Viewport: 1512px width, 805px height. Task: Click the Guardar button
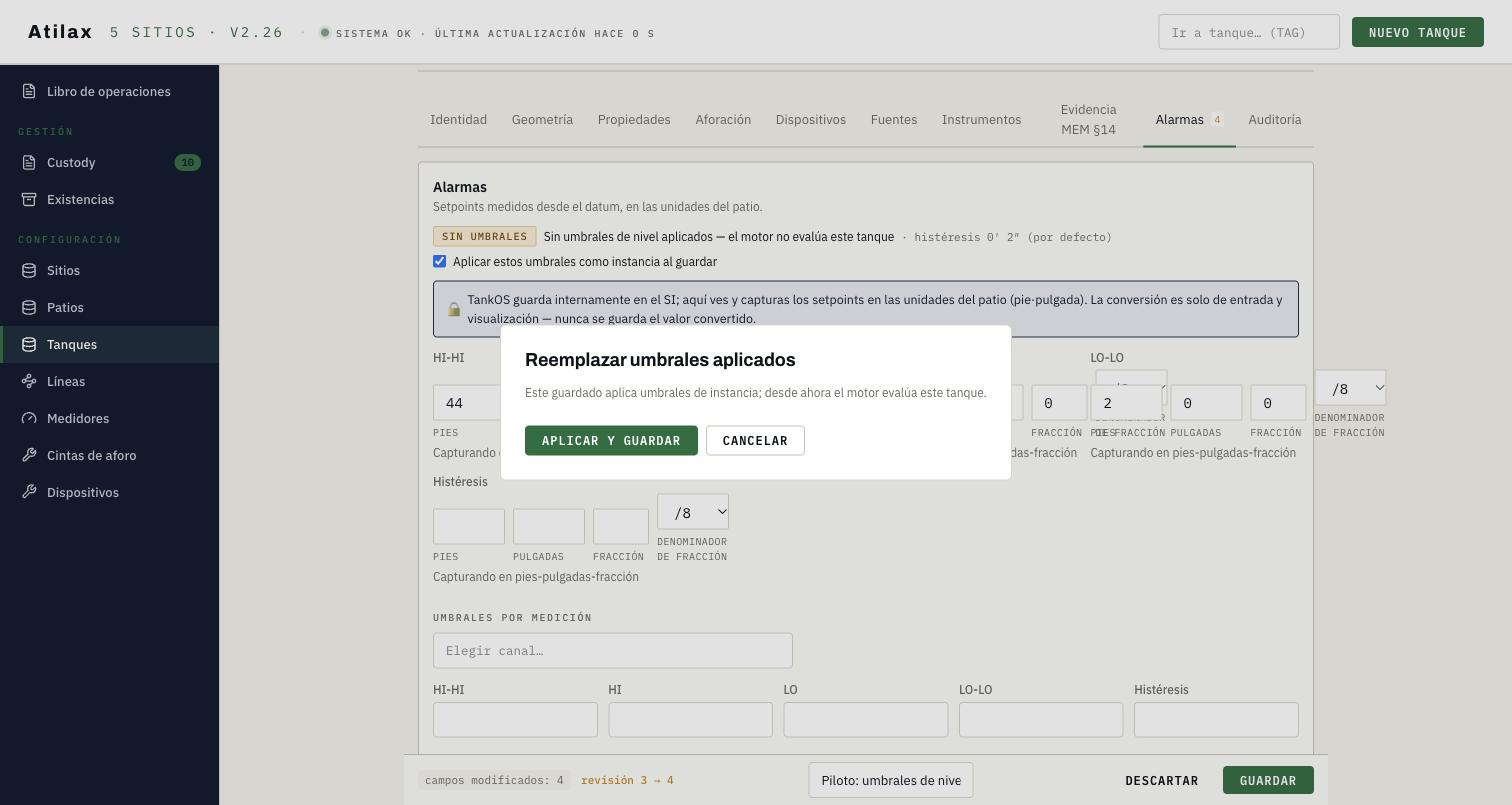tap(1268, 780)
